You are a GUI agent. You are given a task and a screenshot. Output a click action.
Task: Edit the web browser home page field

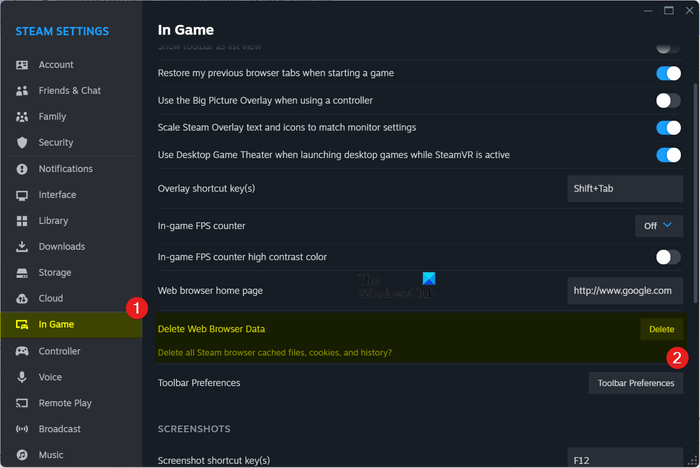625,291
